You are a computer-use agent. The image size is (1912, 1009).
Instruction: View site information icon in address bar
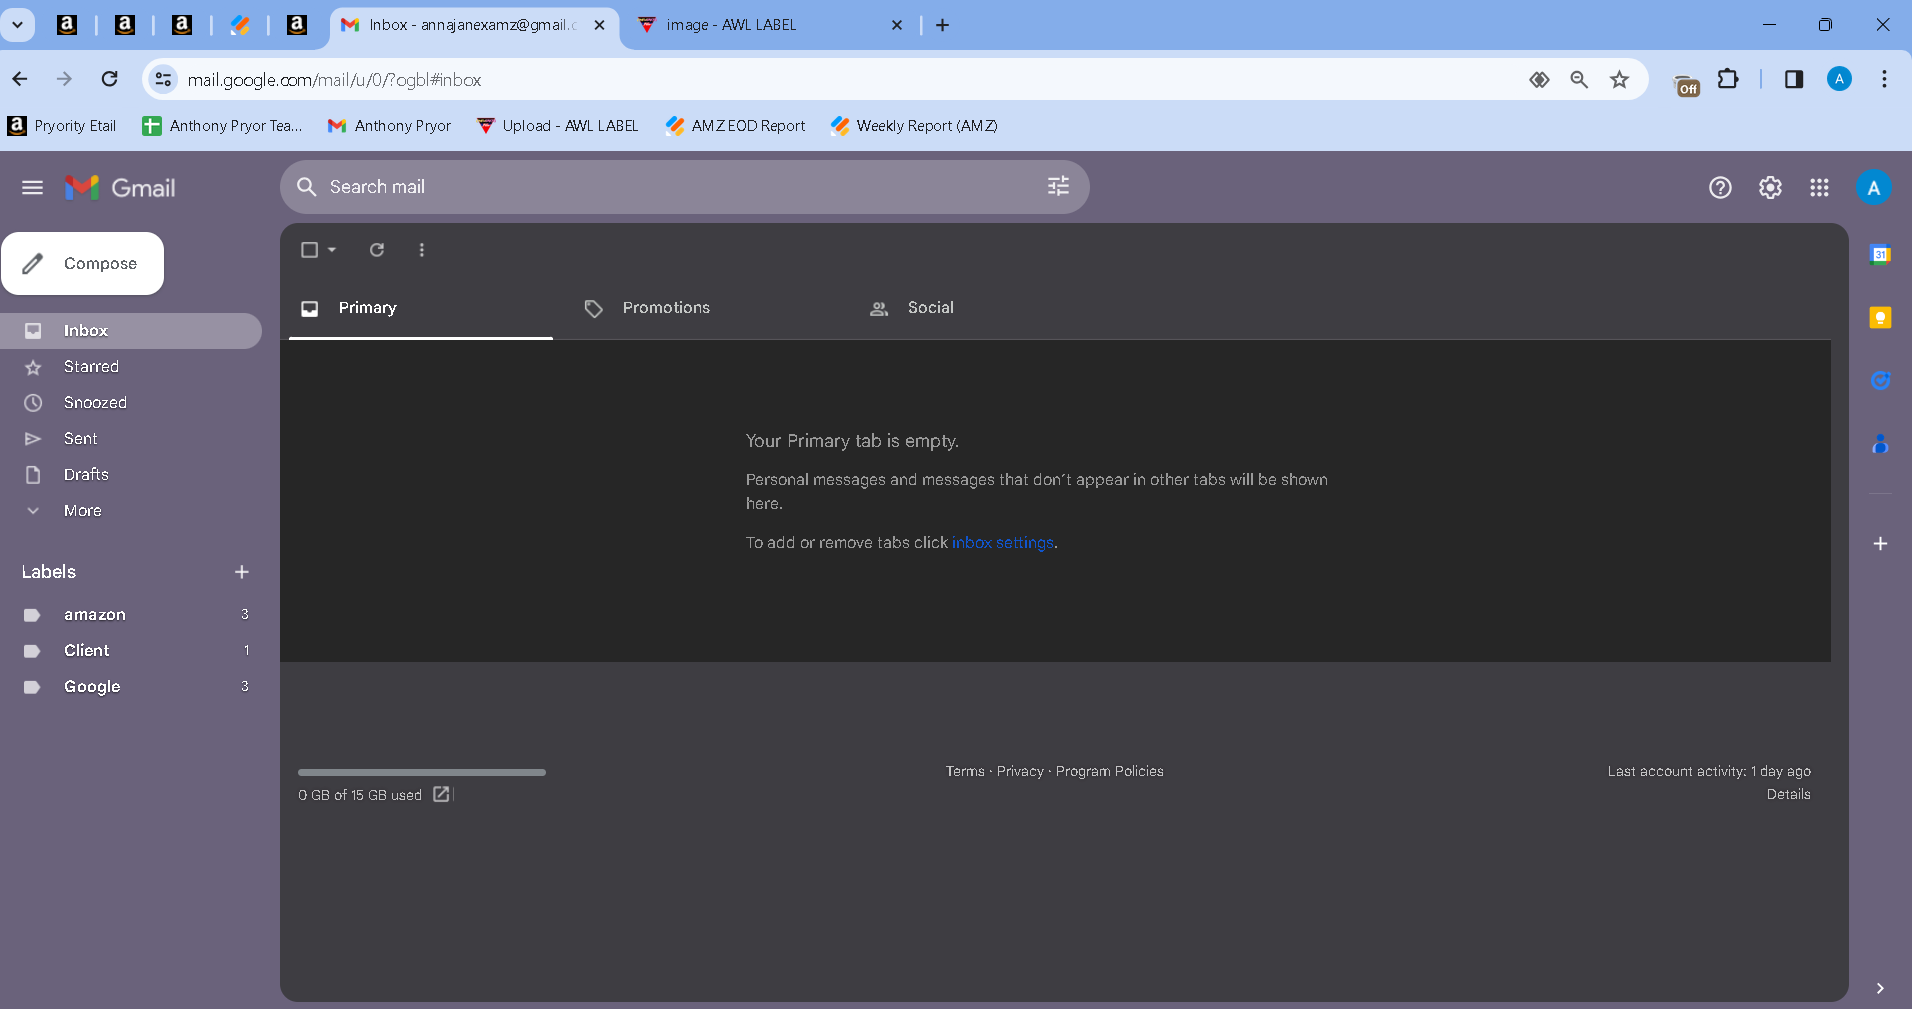pyautogui.click(x=163, y=79)
